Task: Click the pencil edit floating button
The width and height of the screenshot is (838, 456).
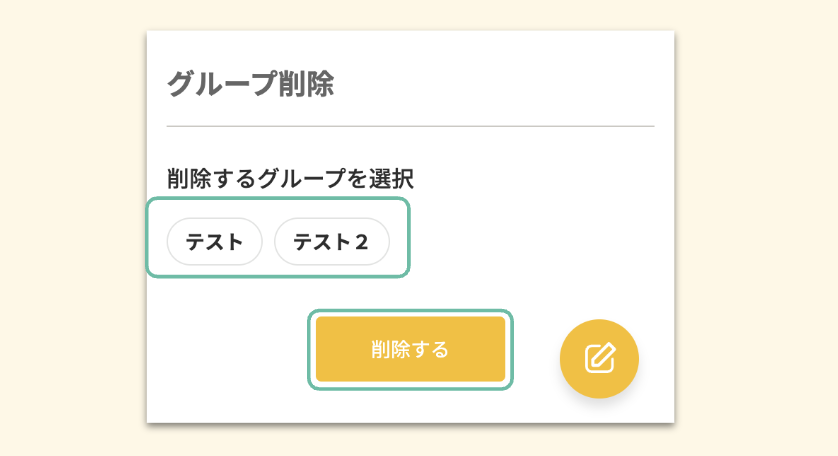Action: point(599,358)
